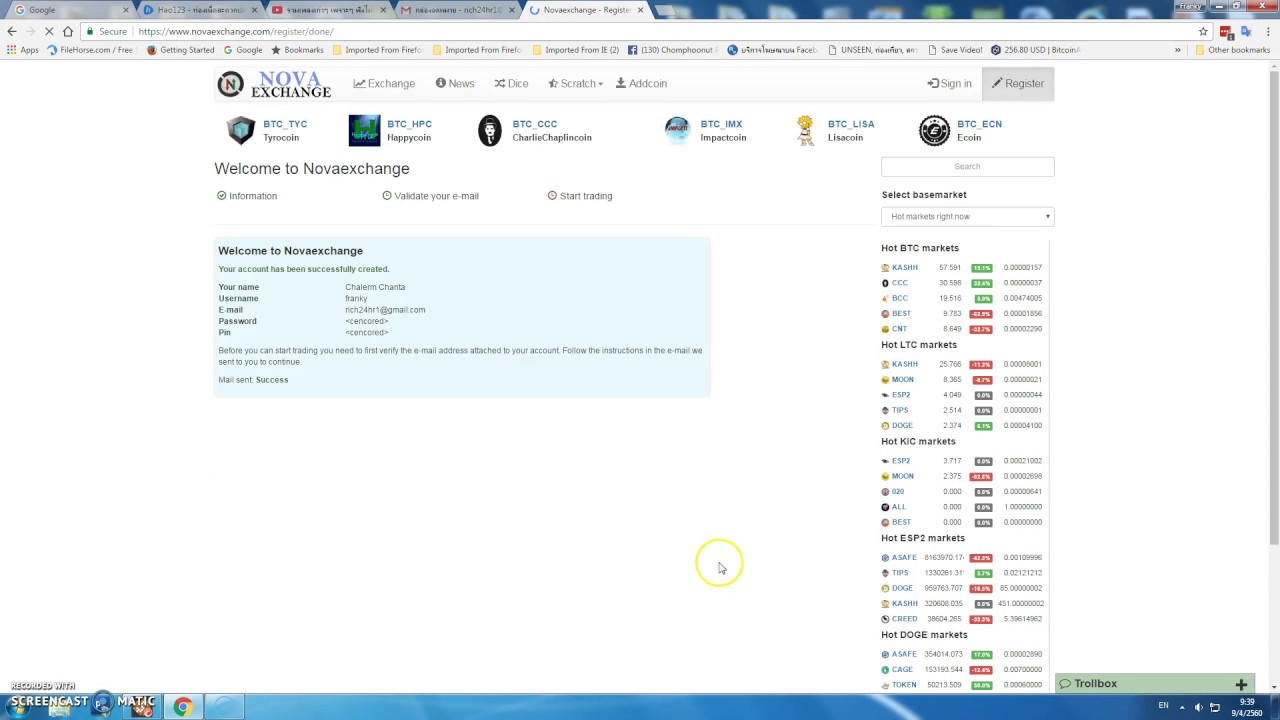Expand the Trollbox with plus icon
Screen dimensions: 1280x720
[x=1241, y=684]
